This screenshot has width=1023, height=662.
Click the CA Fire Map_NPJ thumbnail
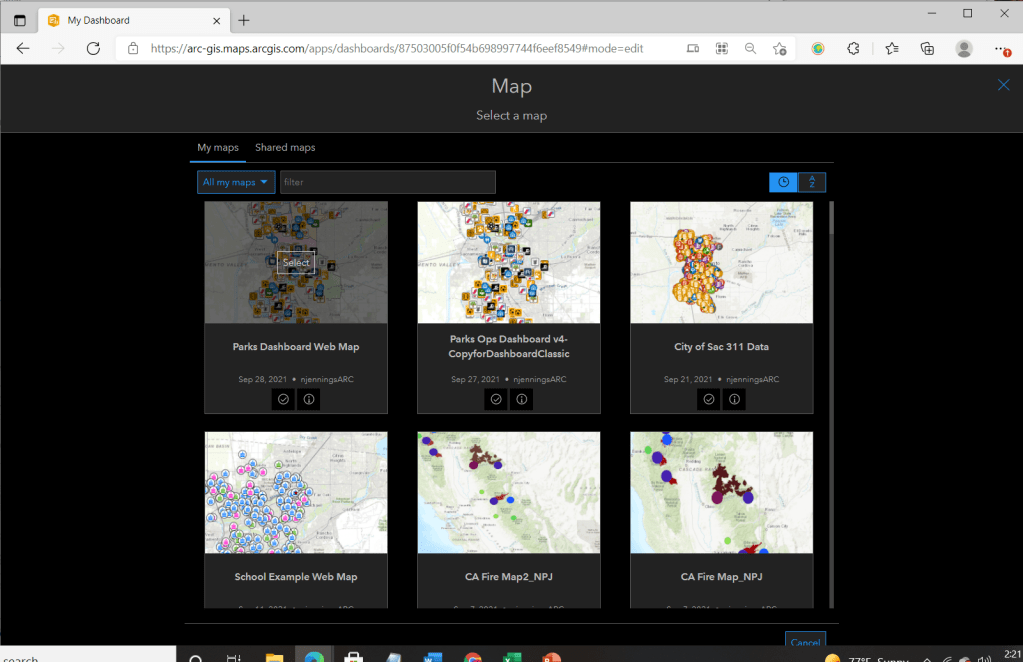(721, 492)
